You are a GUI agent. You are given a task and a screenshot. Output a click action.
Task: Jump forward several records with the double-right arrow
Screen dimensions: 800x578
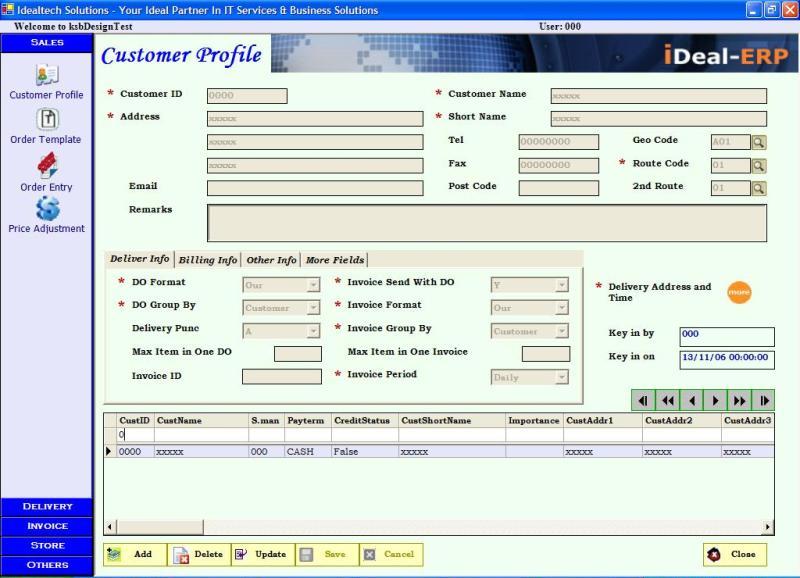739,400
